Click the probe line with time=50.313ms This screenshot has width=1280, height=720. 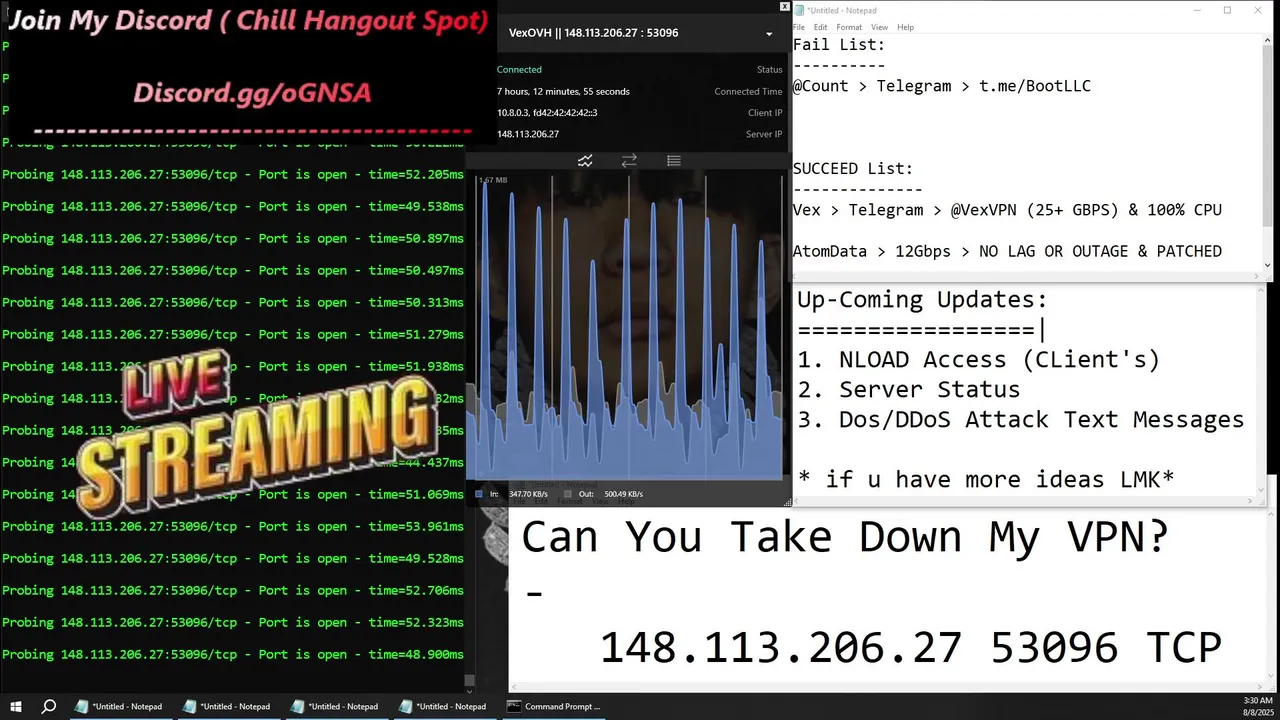pos(233,303)
